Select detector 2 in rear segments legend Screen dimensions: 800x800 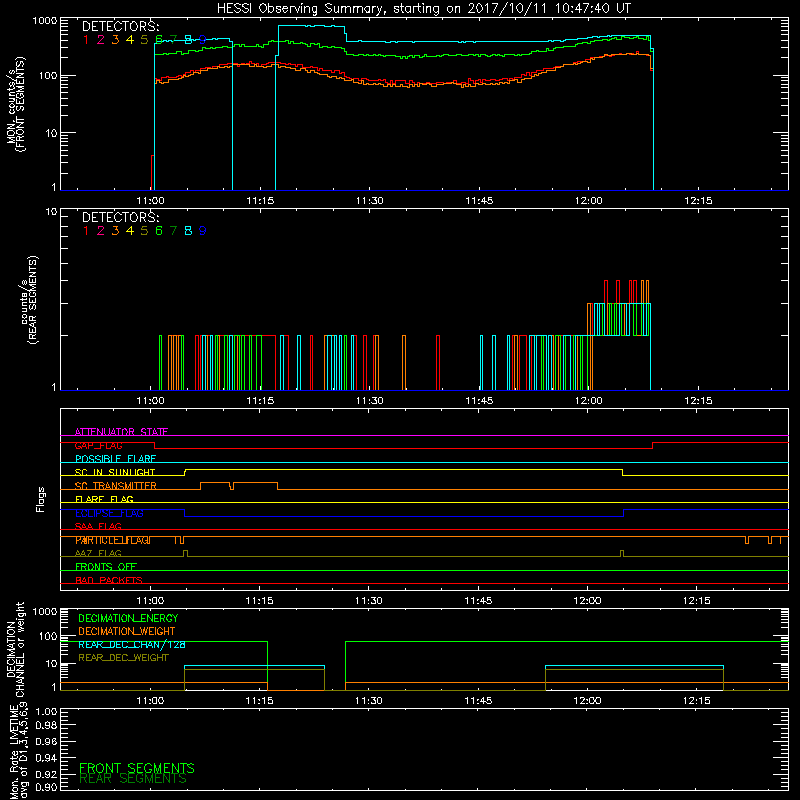pos(101,231)
